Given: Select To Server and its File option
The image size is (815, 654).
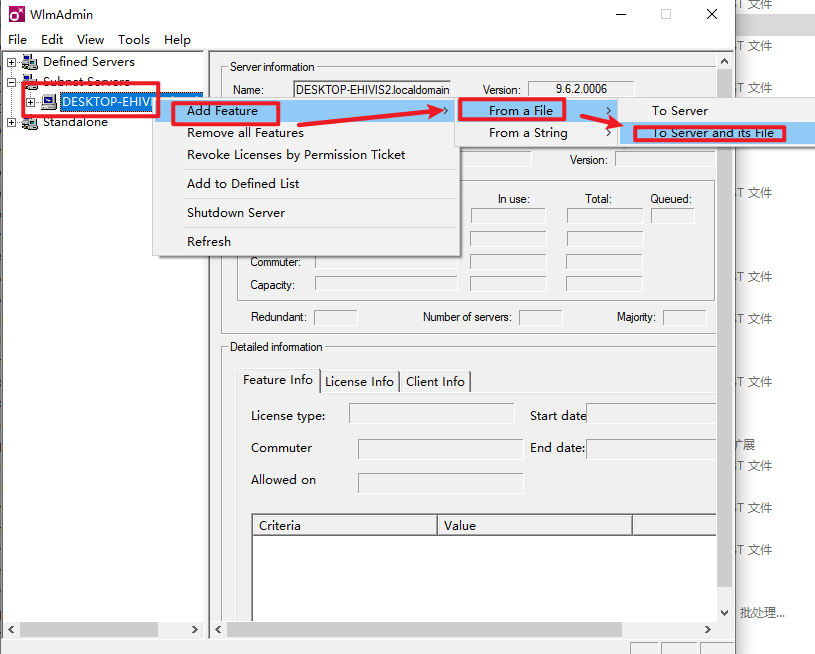Looking at the screenshot, I should coord(712,133).
